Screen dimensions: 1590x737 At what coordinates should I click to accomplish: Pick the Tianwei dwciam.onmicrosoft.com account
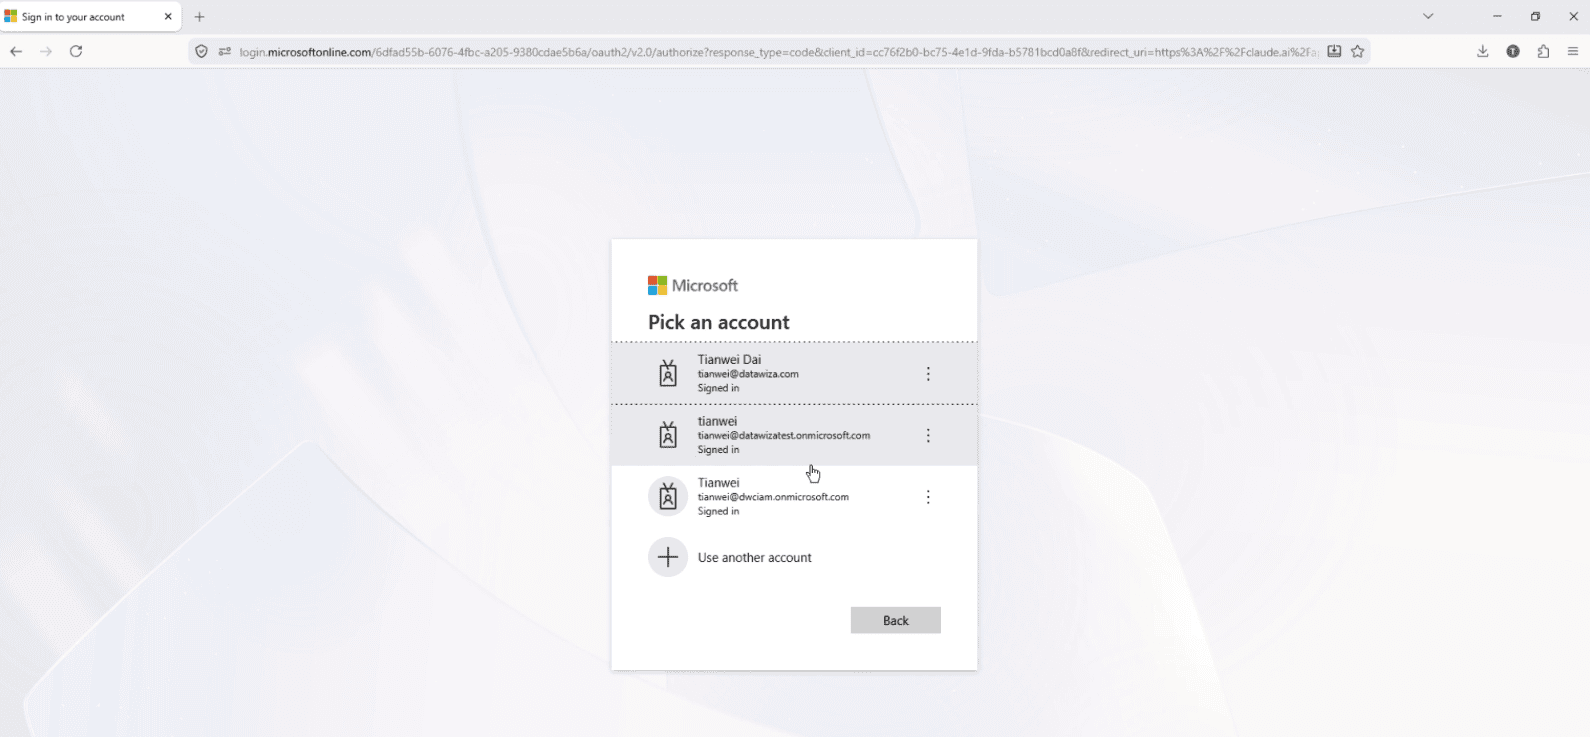[x=794, y=497]
